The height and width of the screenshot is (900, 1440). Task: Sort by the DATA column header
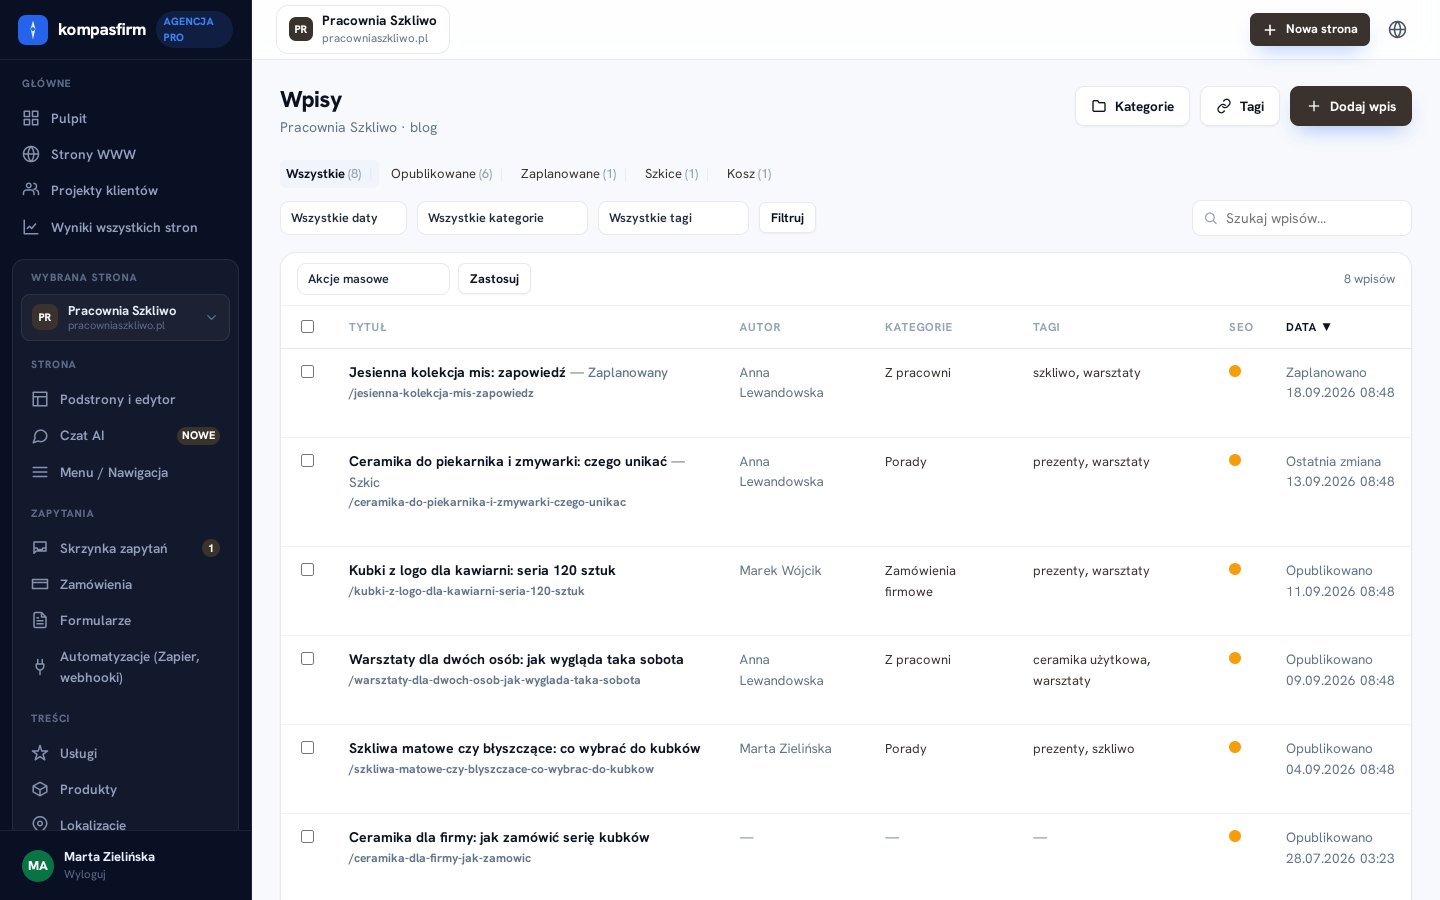1308,327
